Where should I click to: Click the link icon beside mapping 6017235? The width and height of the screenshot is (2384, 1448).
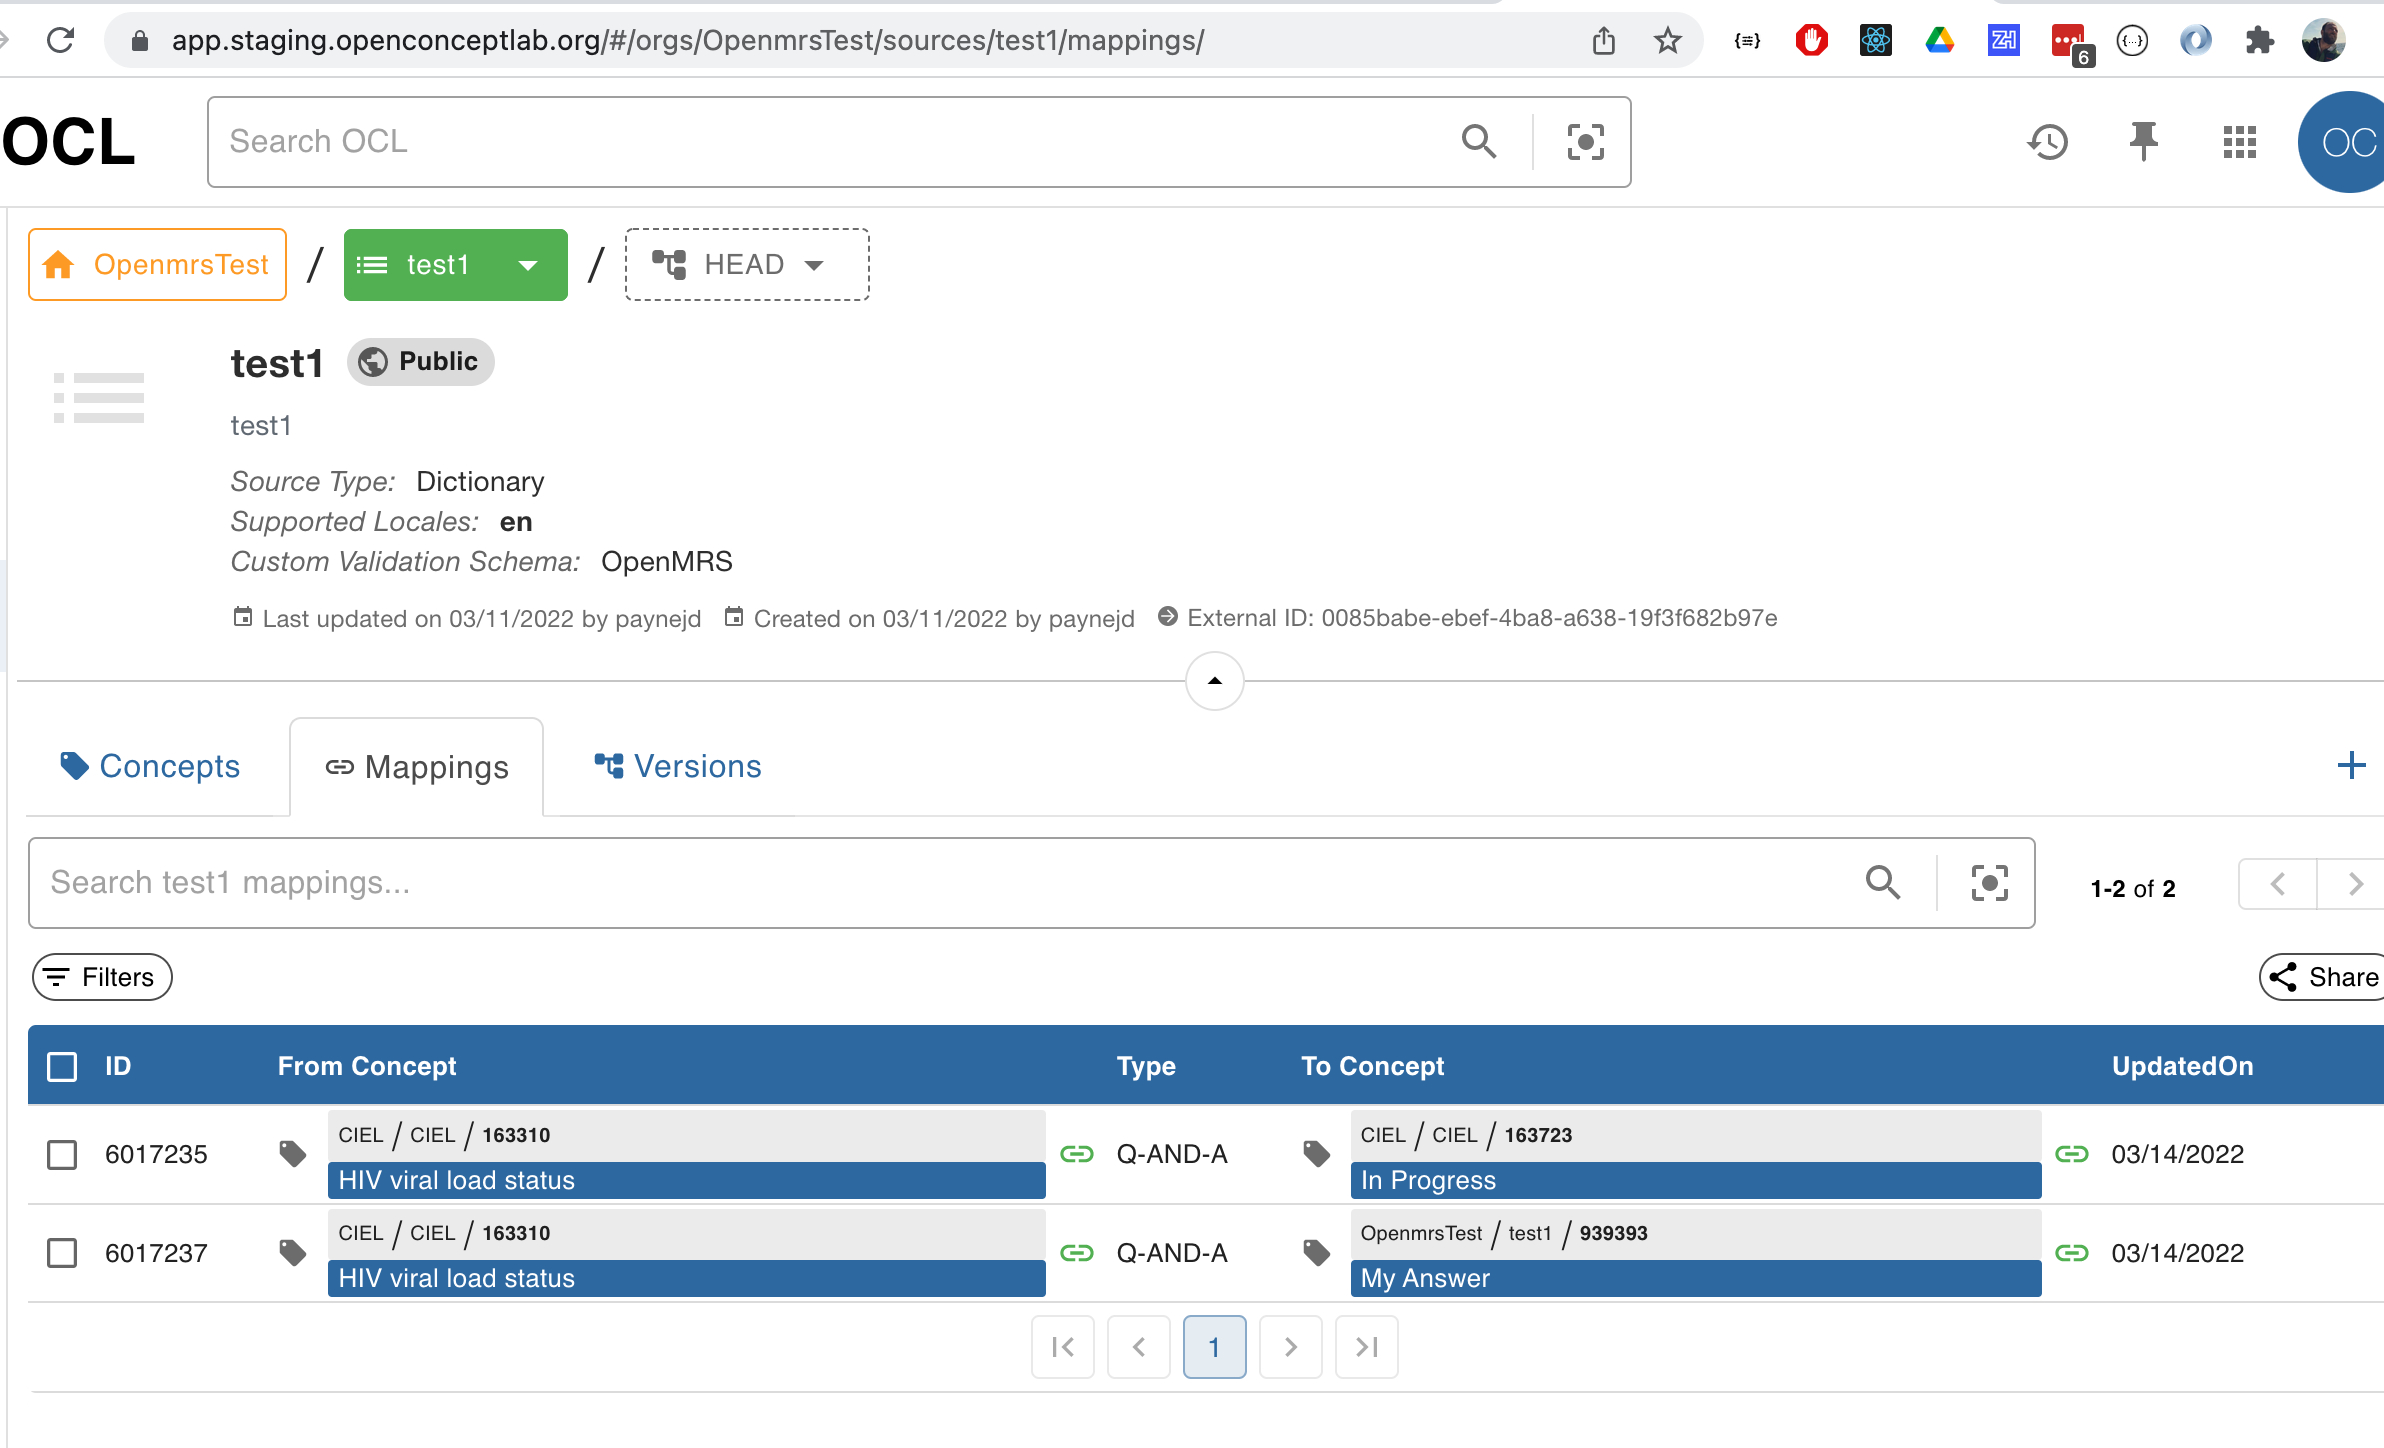pos(1077,1153)
